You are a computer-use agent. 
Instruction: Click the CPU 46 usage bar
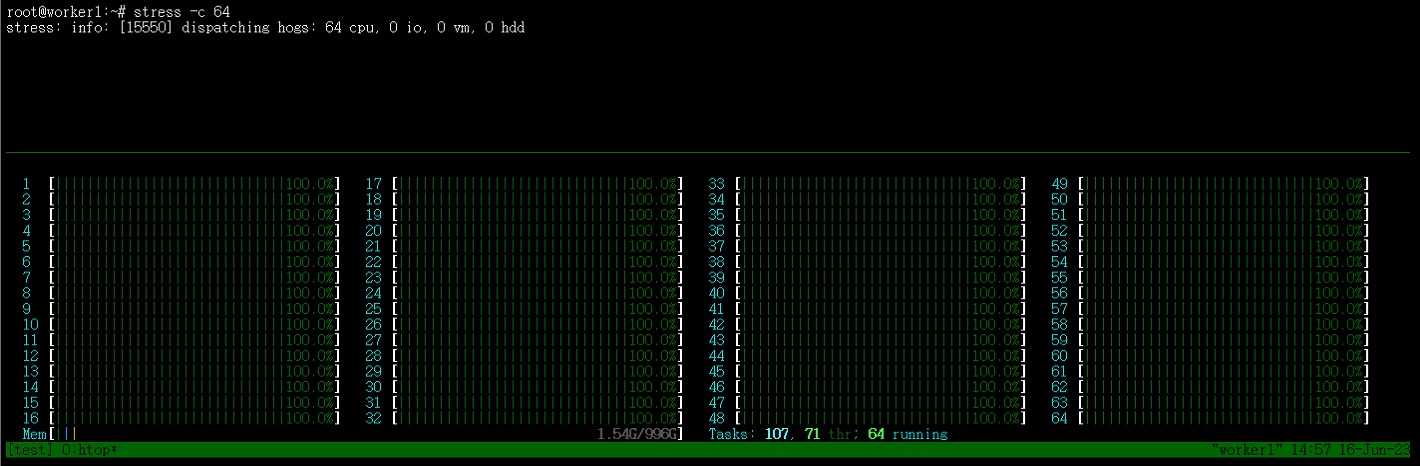click(x=881, y=387)
